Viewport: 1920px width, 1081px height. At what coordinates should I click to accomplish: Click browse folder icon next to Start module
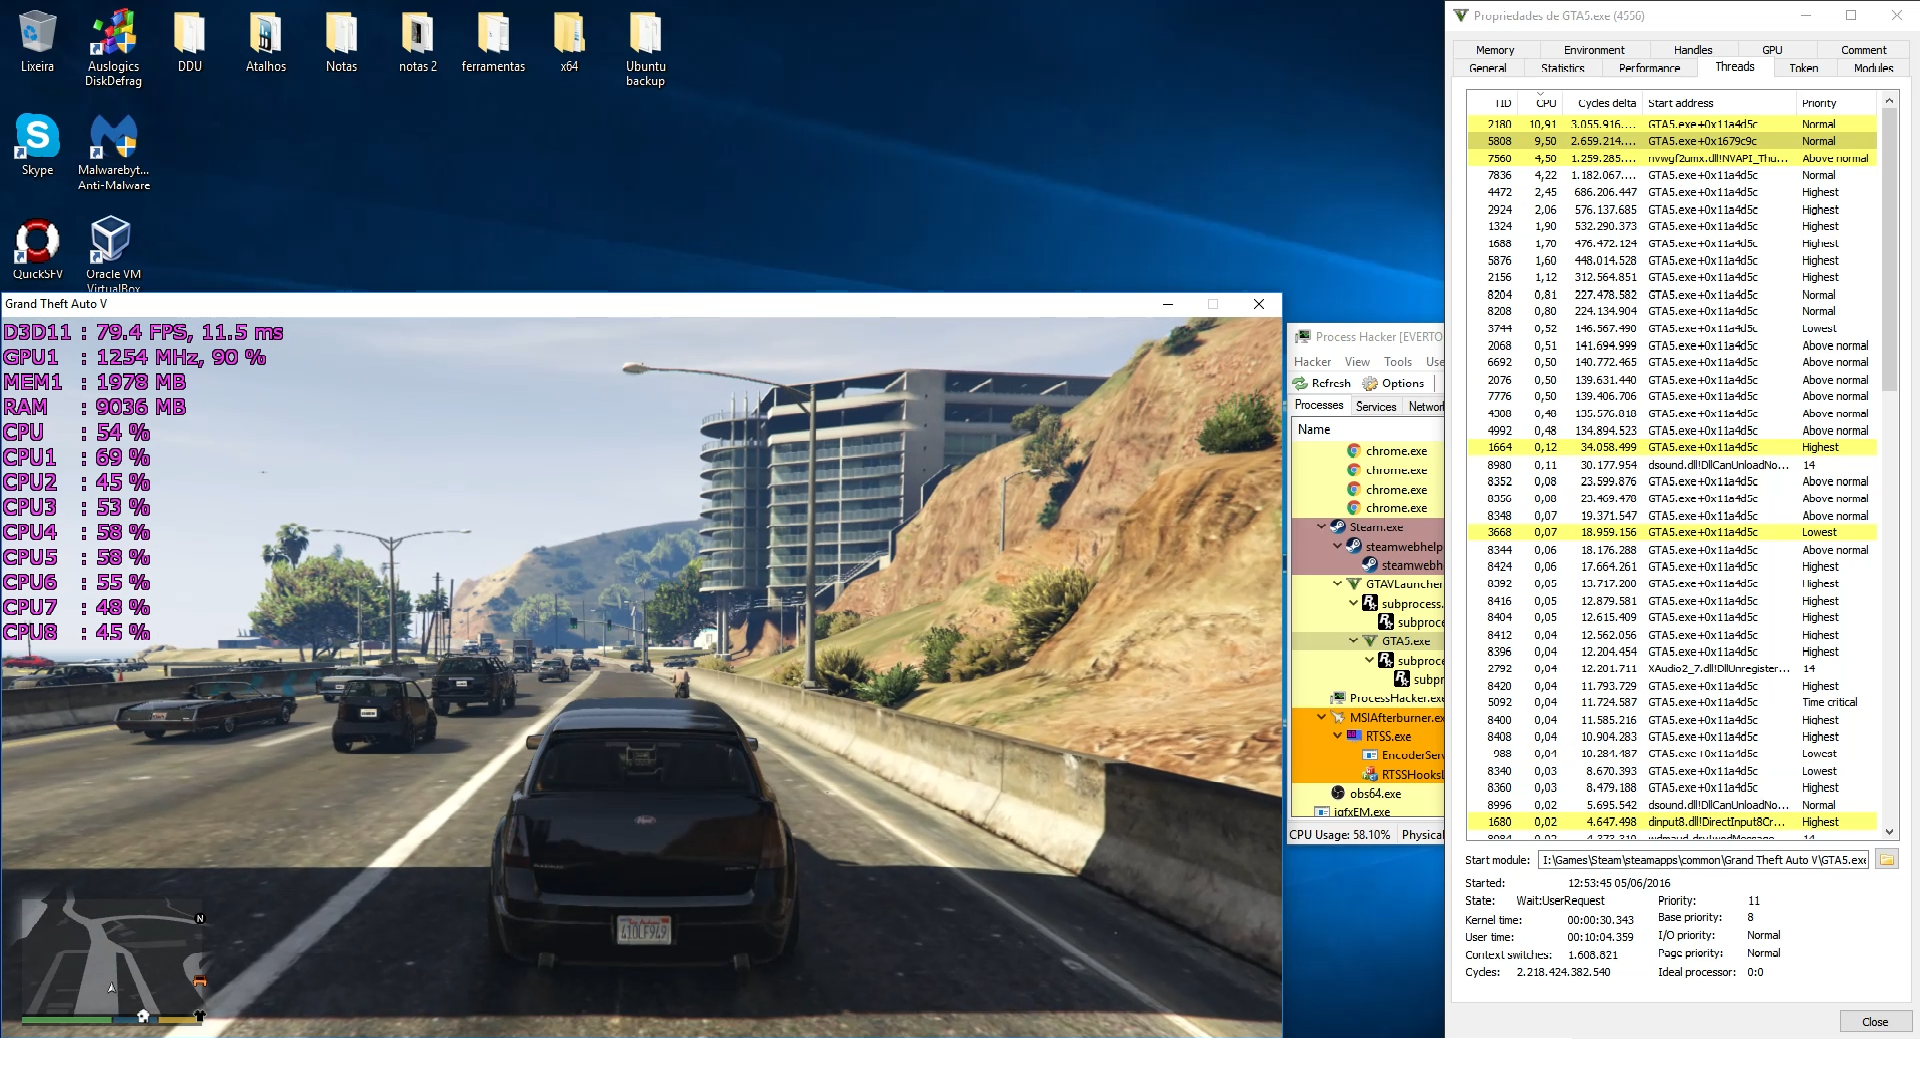[x=1886, y=859]
